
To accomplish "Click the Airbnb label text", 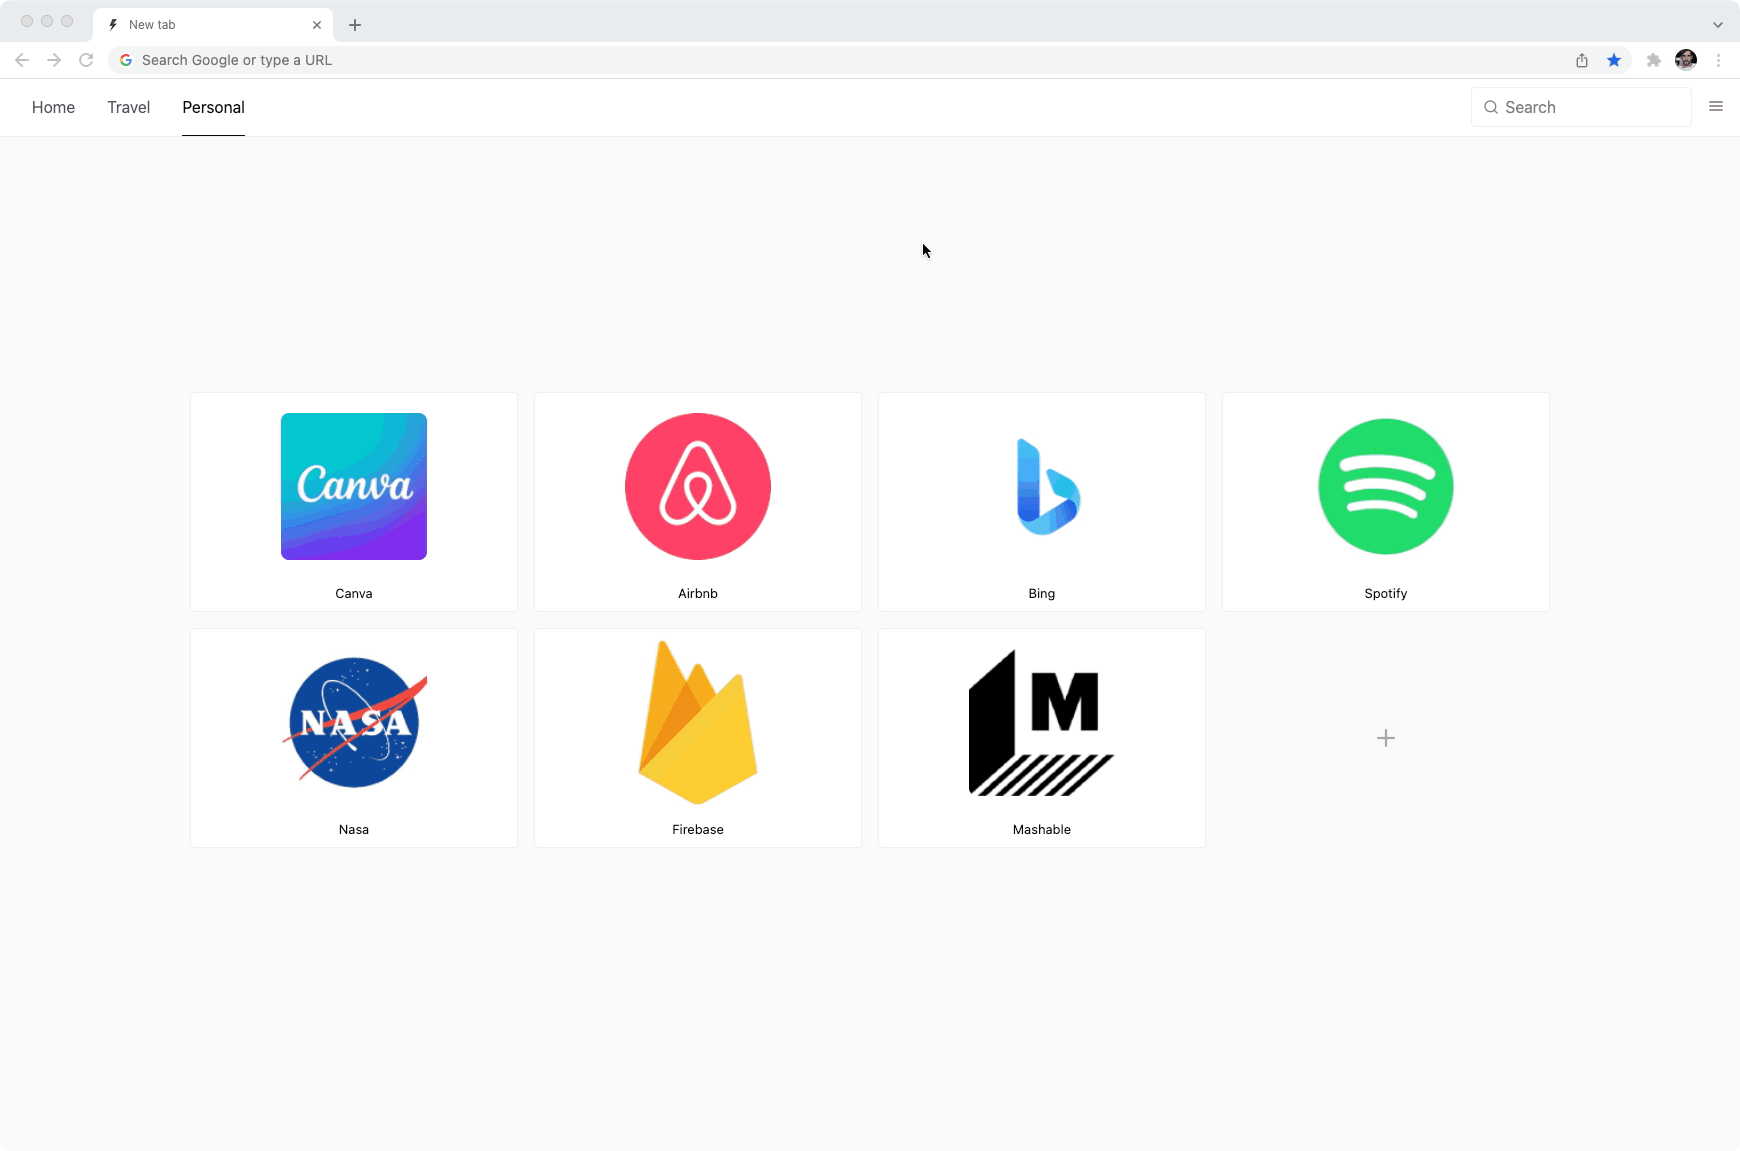I will pos(698,593).
